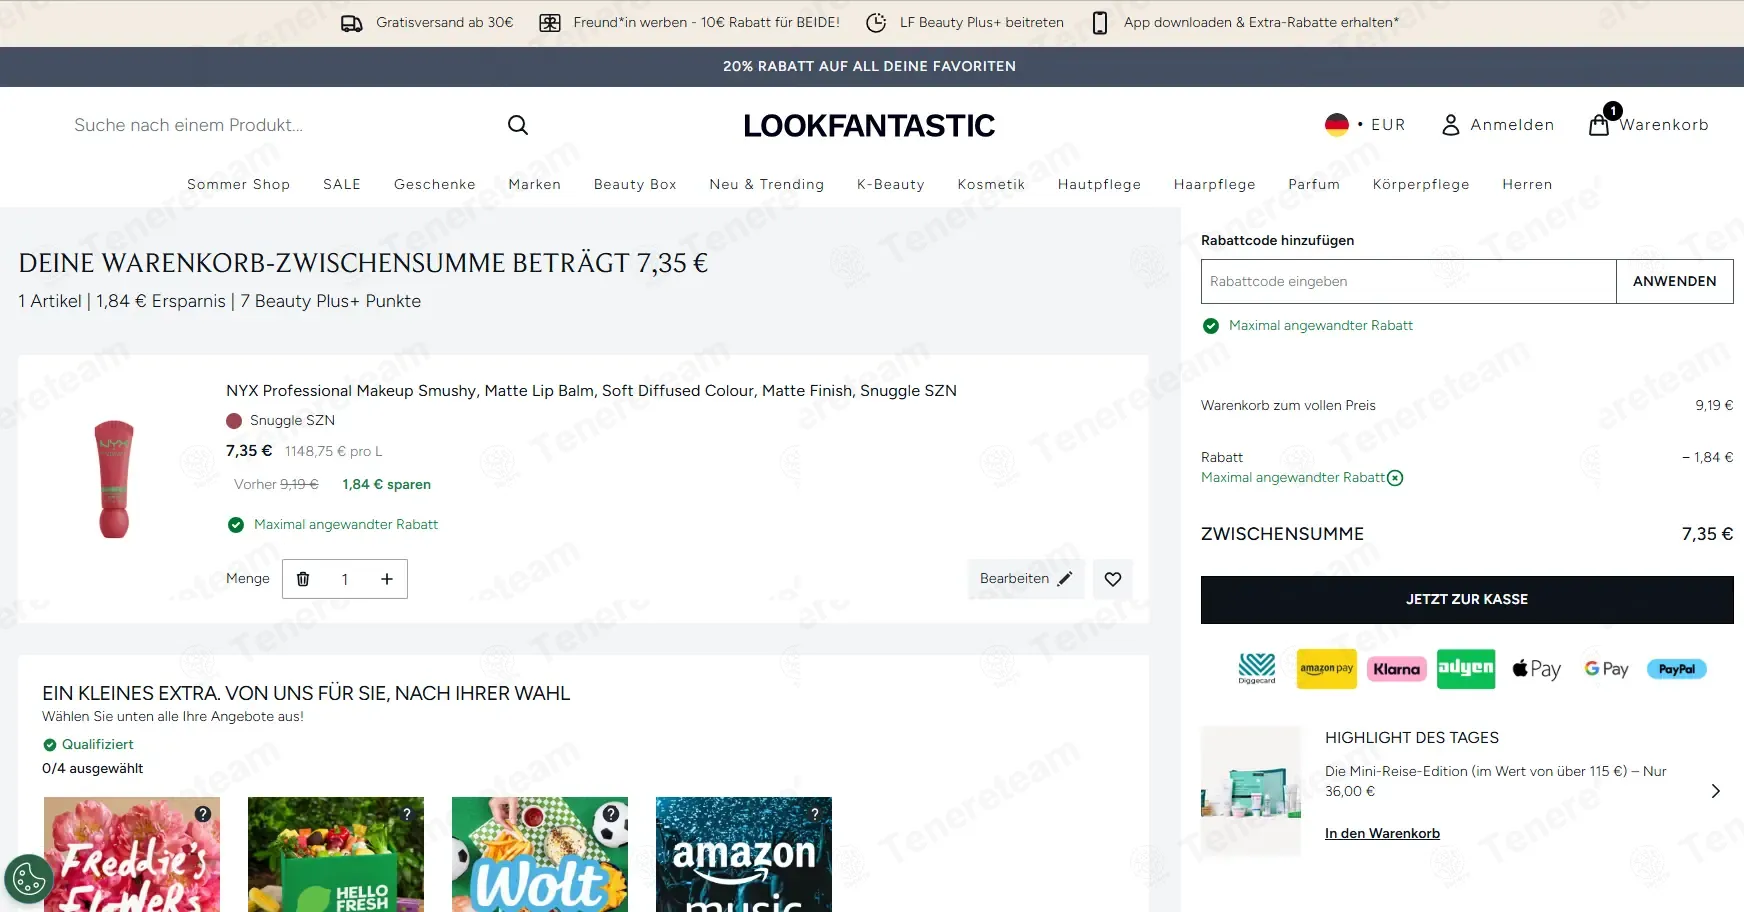
Task: Show info on Freddie's Flowers offer
Action: pos(203,814)
